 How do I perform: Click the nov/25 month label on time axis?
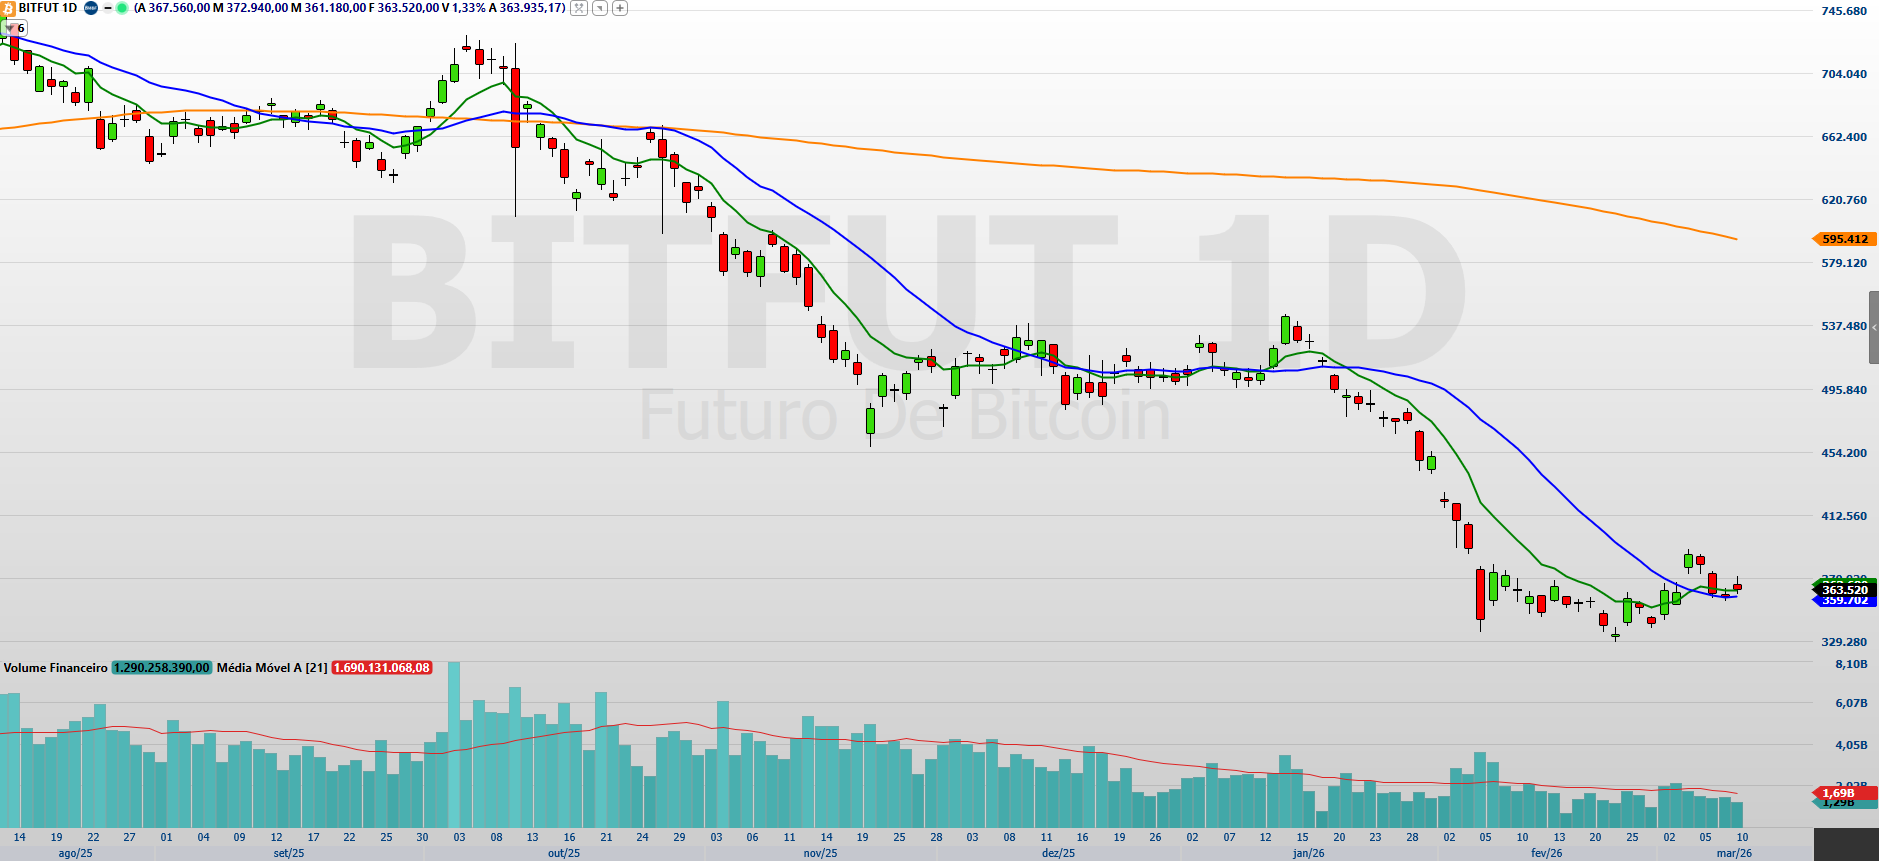[820, 853]
